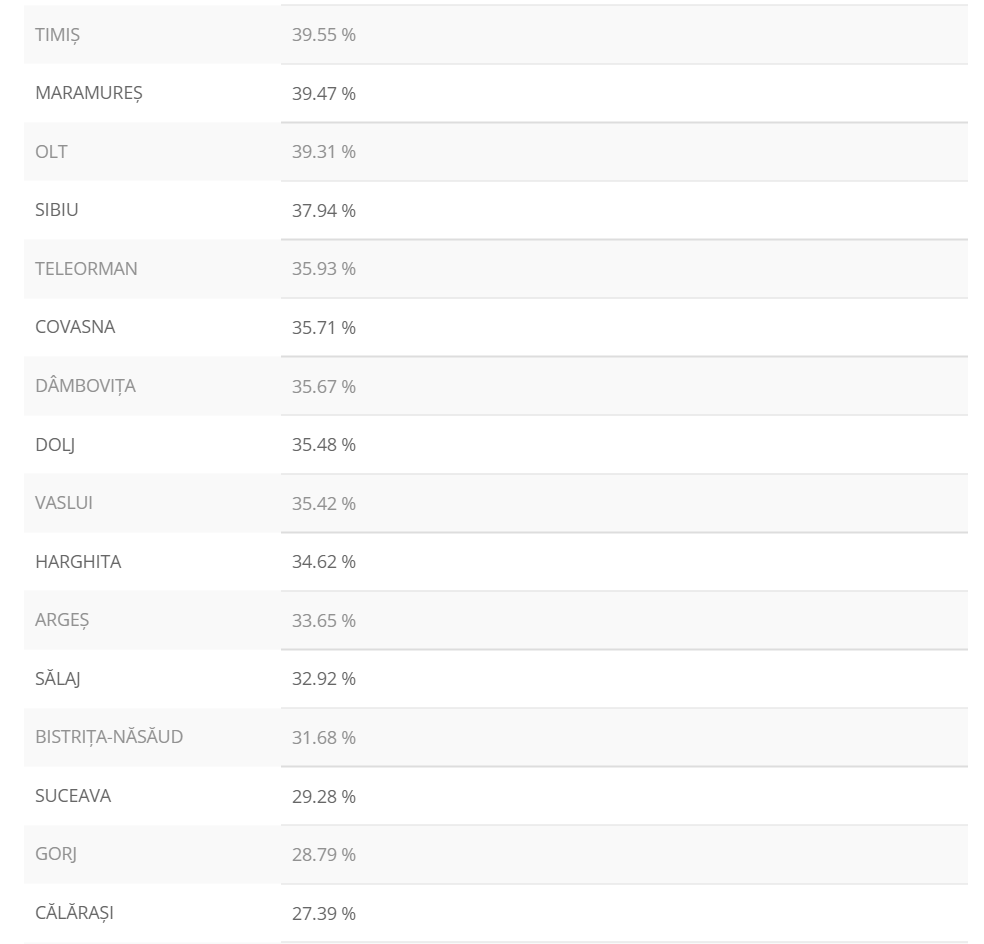Click the TIMIȘ county name cell

(58, 35)
